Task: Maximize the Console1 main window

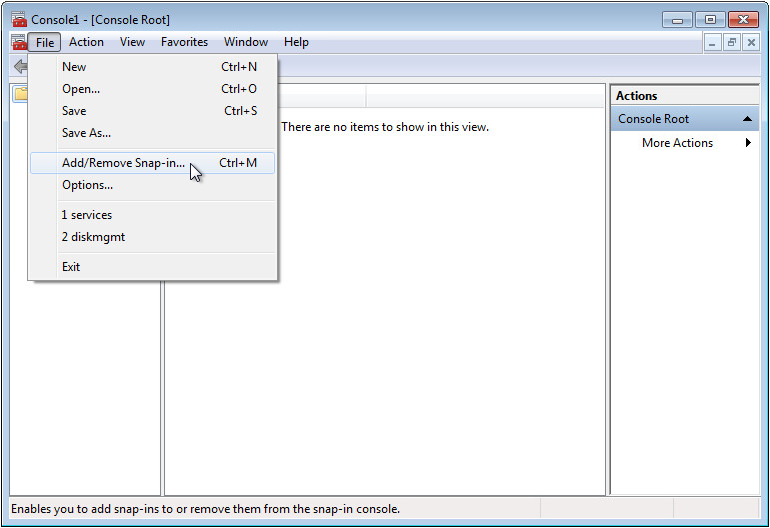Action: click(710, 20)
